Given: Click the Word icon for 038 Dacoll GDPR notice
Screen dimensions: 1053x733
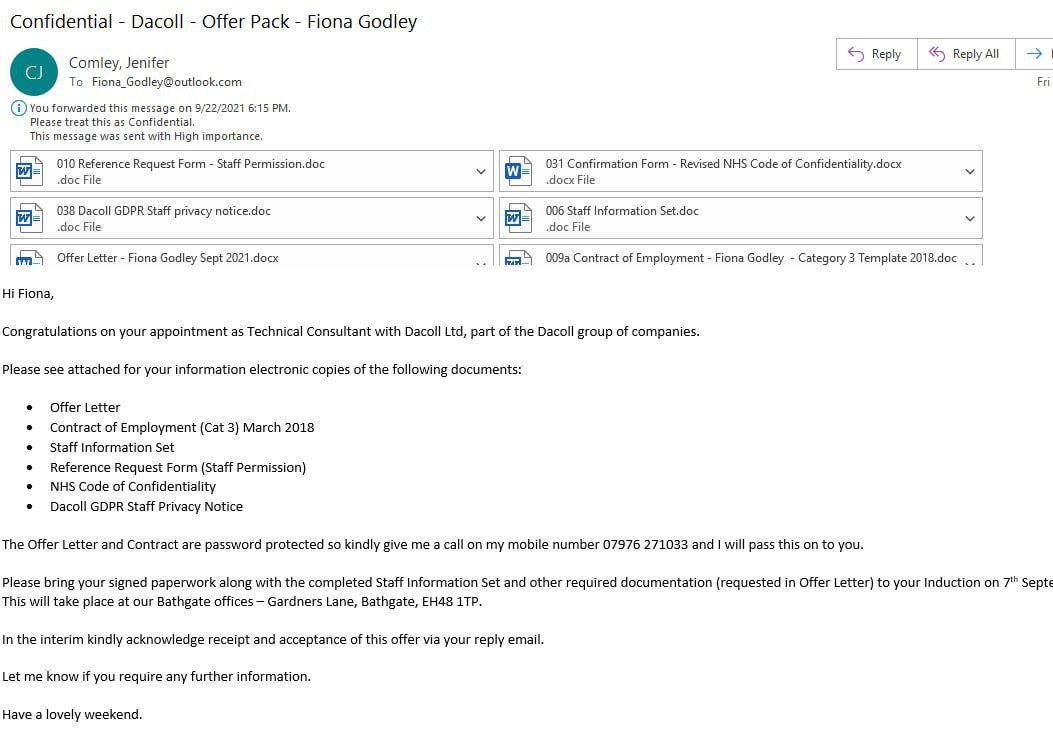Looking at the screenshot, I should click(29, 218).
